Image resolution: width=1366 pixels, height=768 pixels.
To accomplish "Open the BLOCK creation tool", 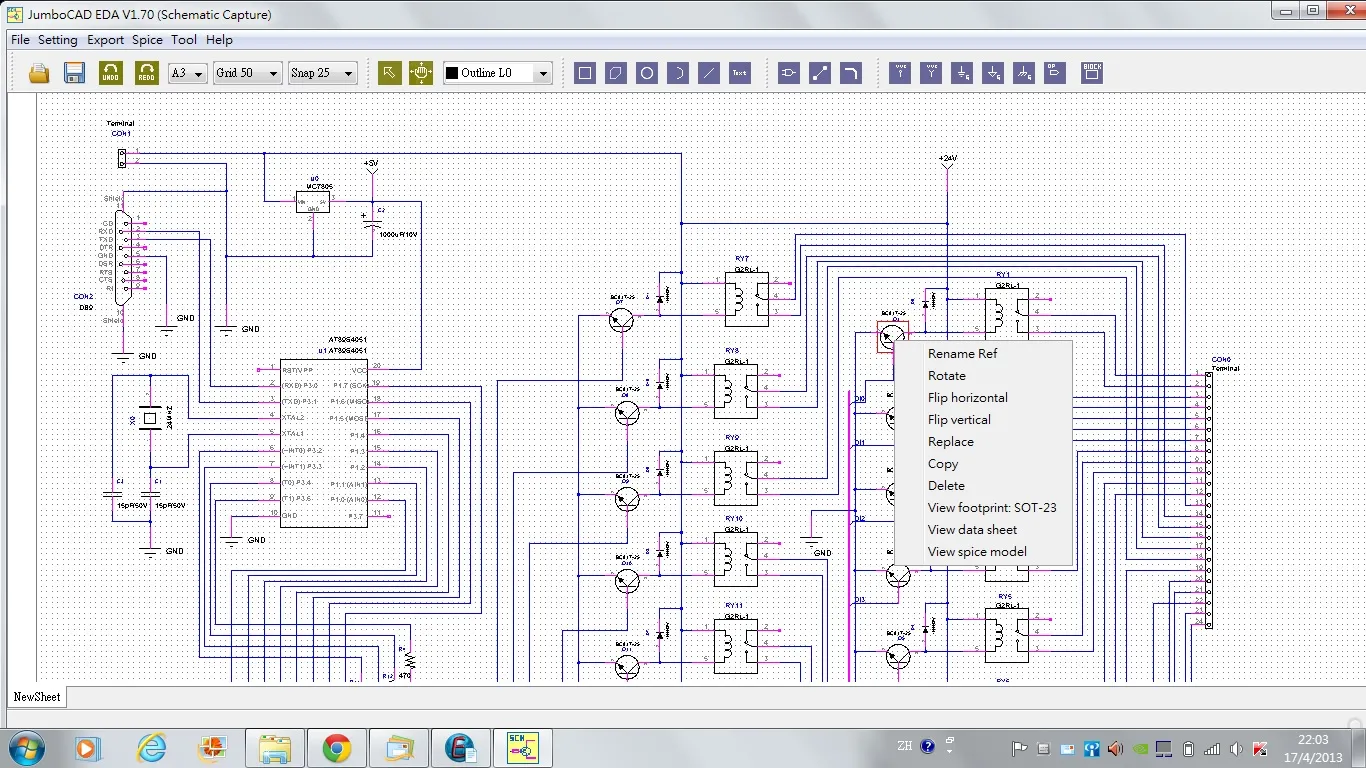I will (1091, 72).
